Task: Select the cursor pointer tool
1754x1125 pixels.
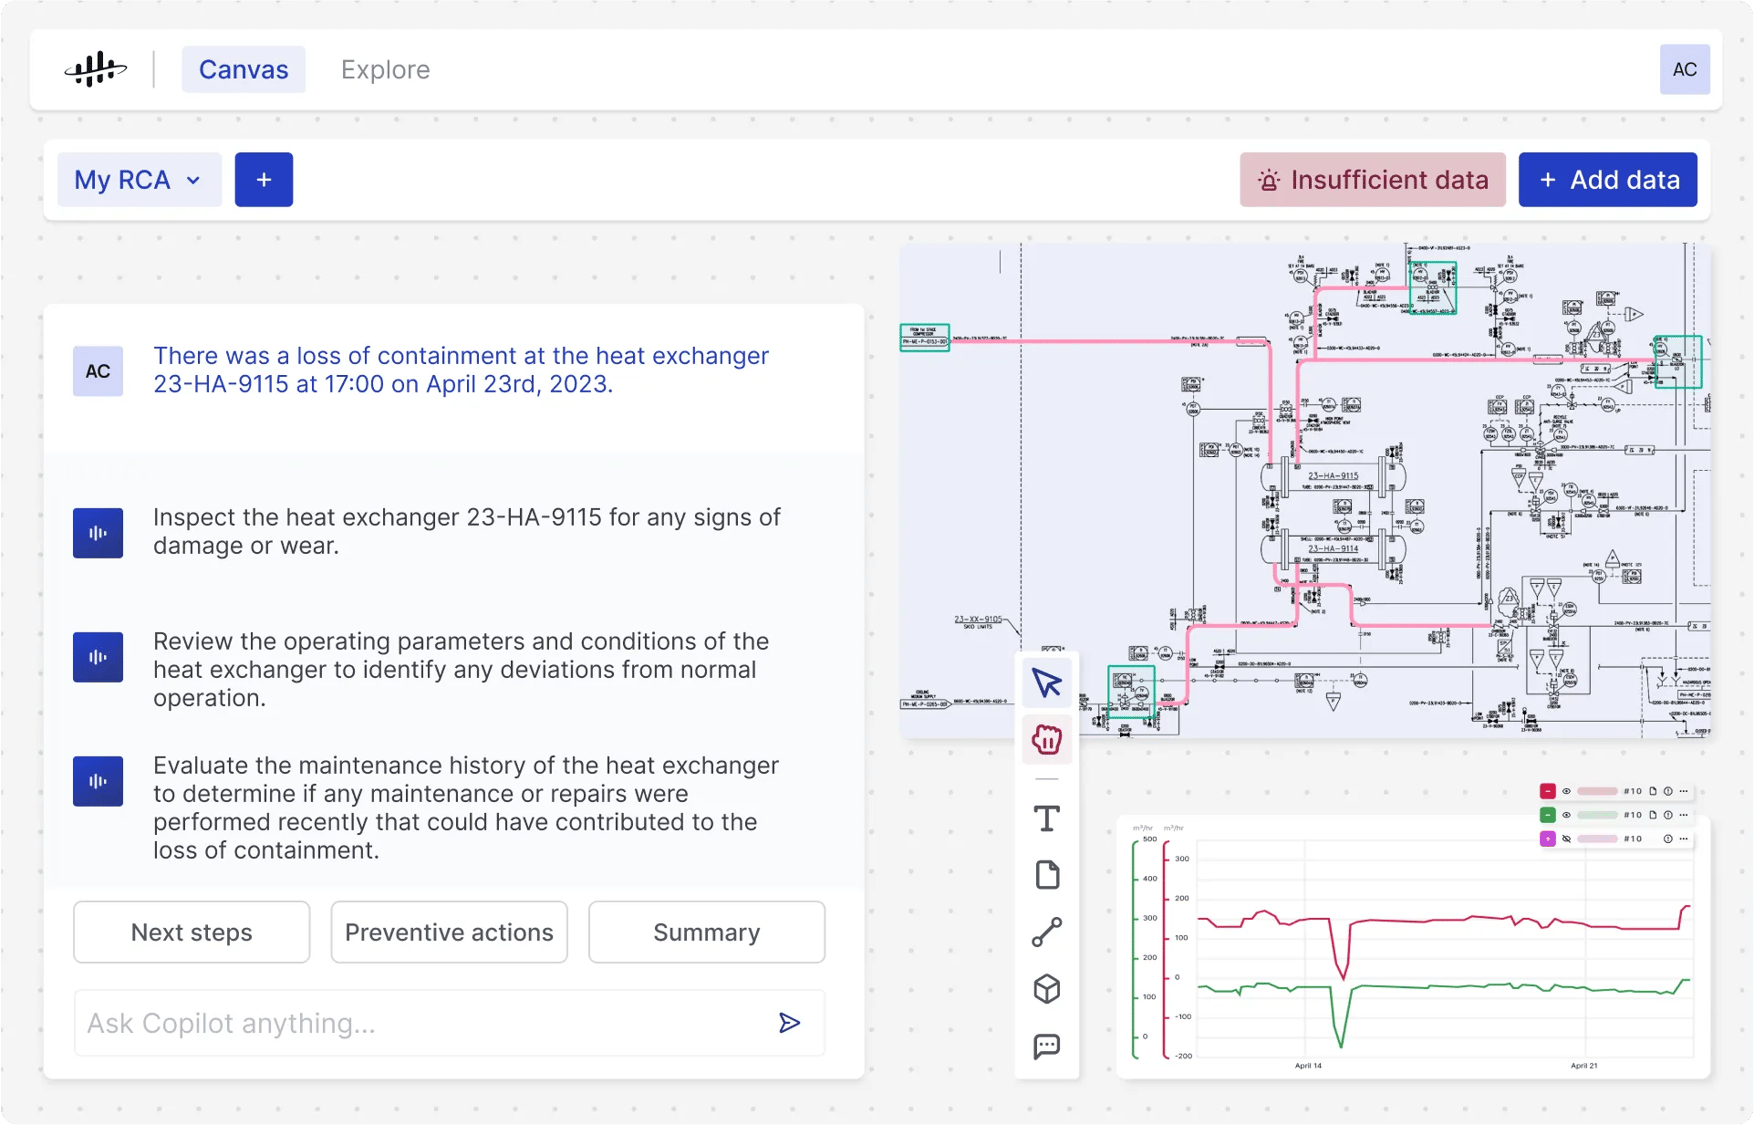Action: (x=1047, y=683)
